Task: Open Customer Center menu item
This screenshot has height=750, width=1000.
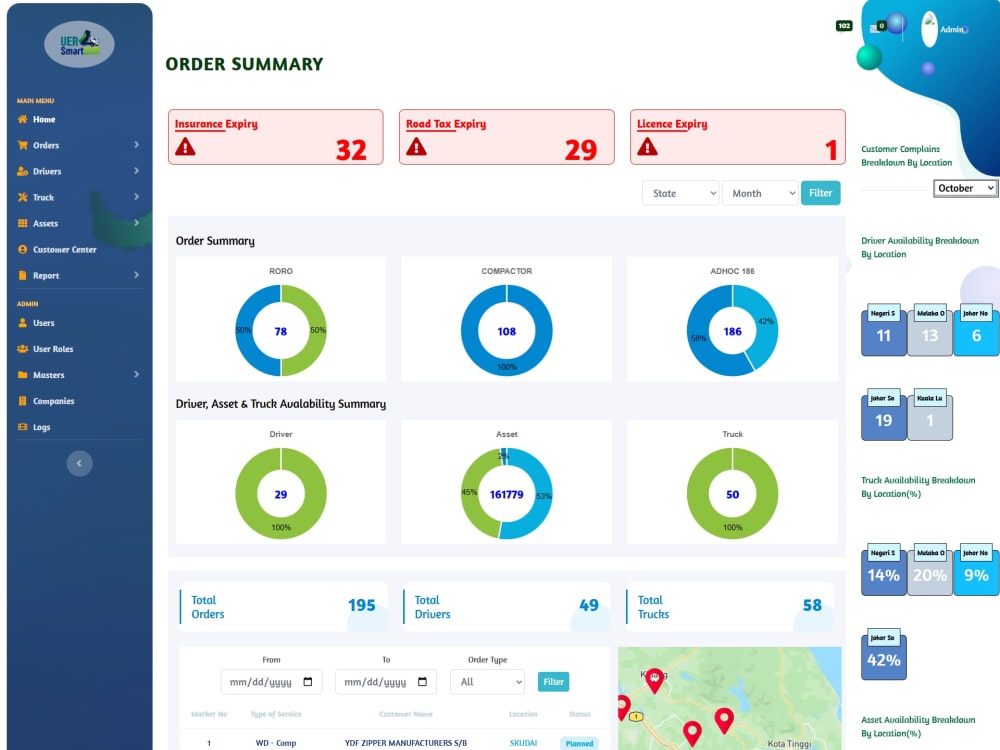Action: pos(64,249)
